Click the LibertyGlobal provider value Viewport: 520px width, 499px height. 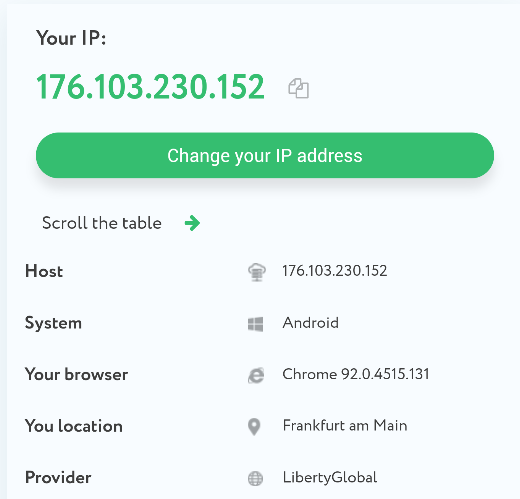330,477
